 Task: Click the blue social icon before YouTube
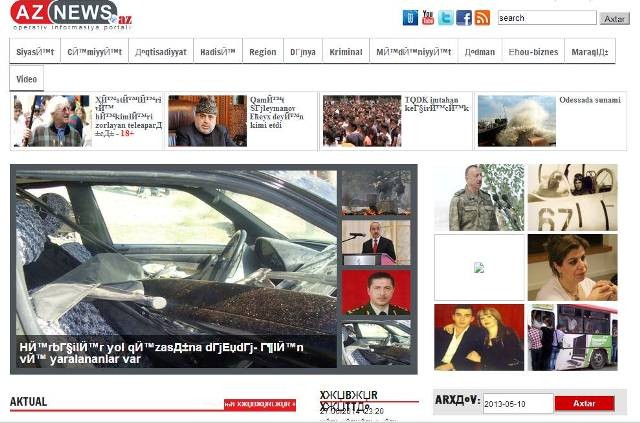click(410, 18)
